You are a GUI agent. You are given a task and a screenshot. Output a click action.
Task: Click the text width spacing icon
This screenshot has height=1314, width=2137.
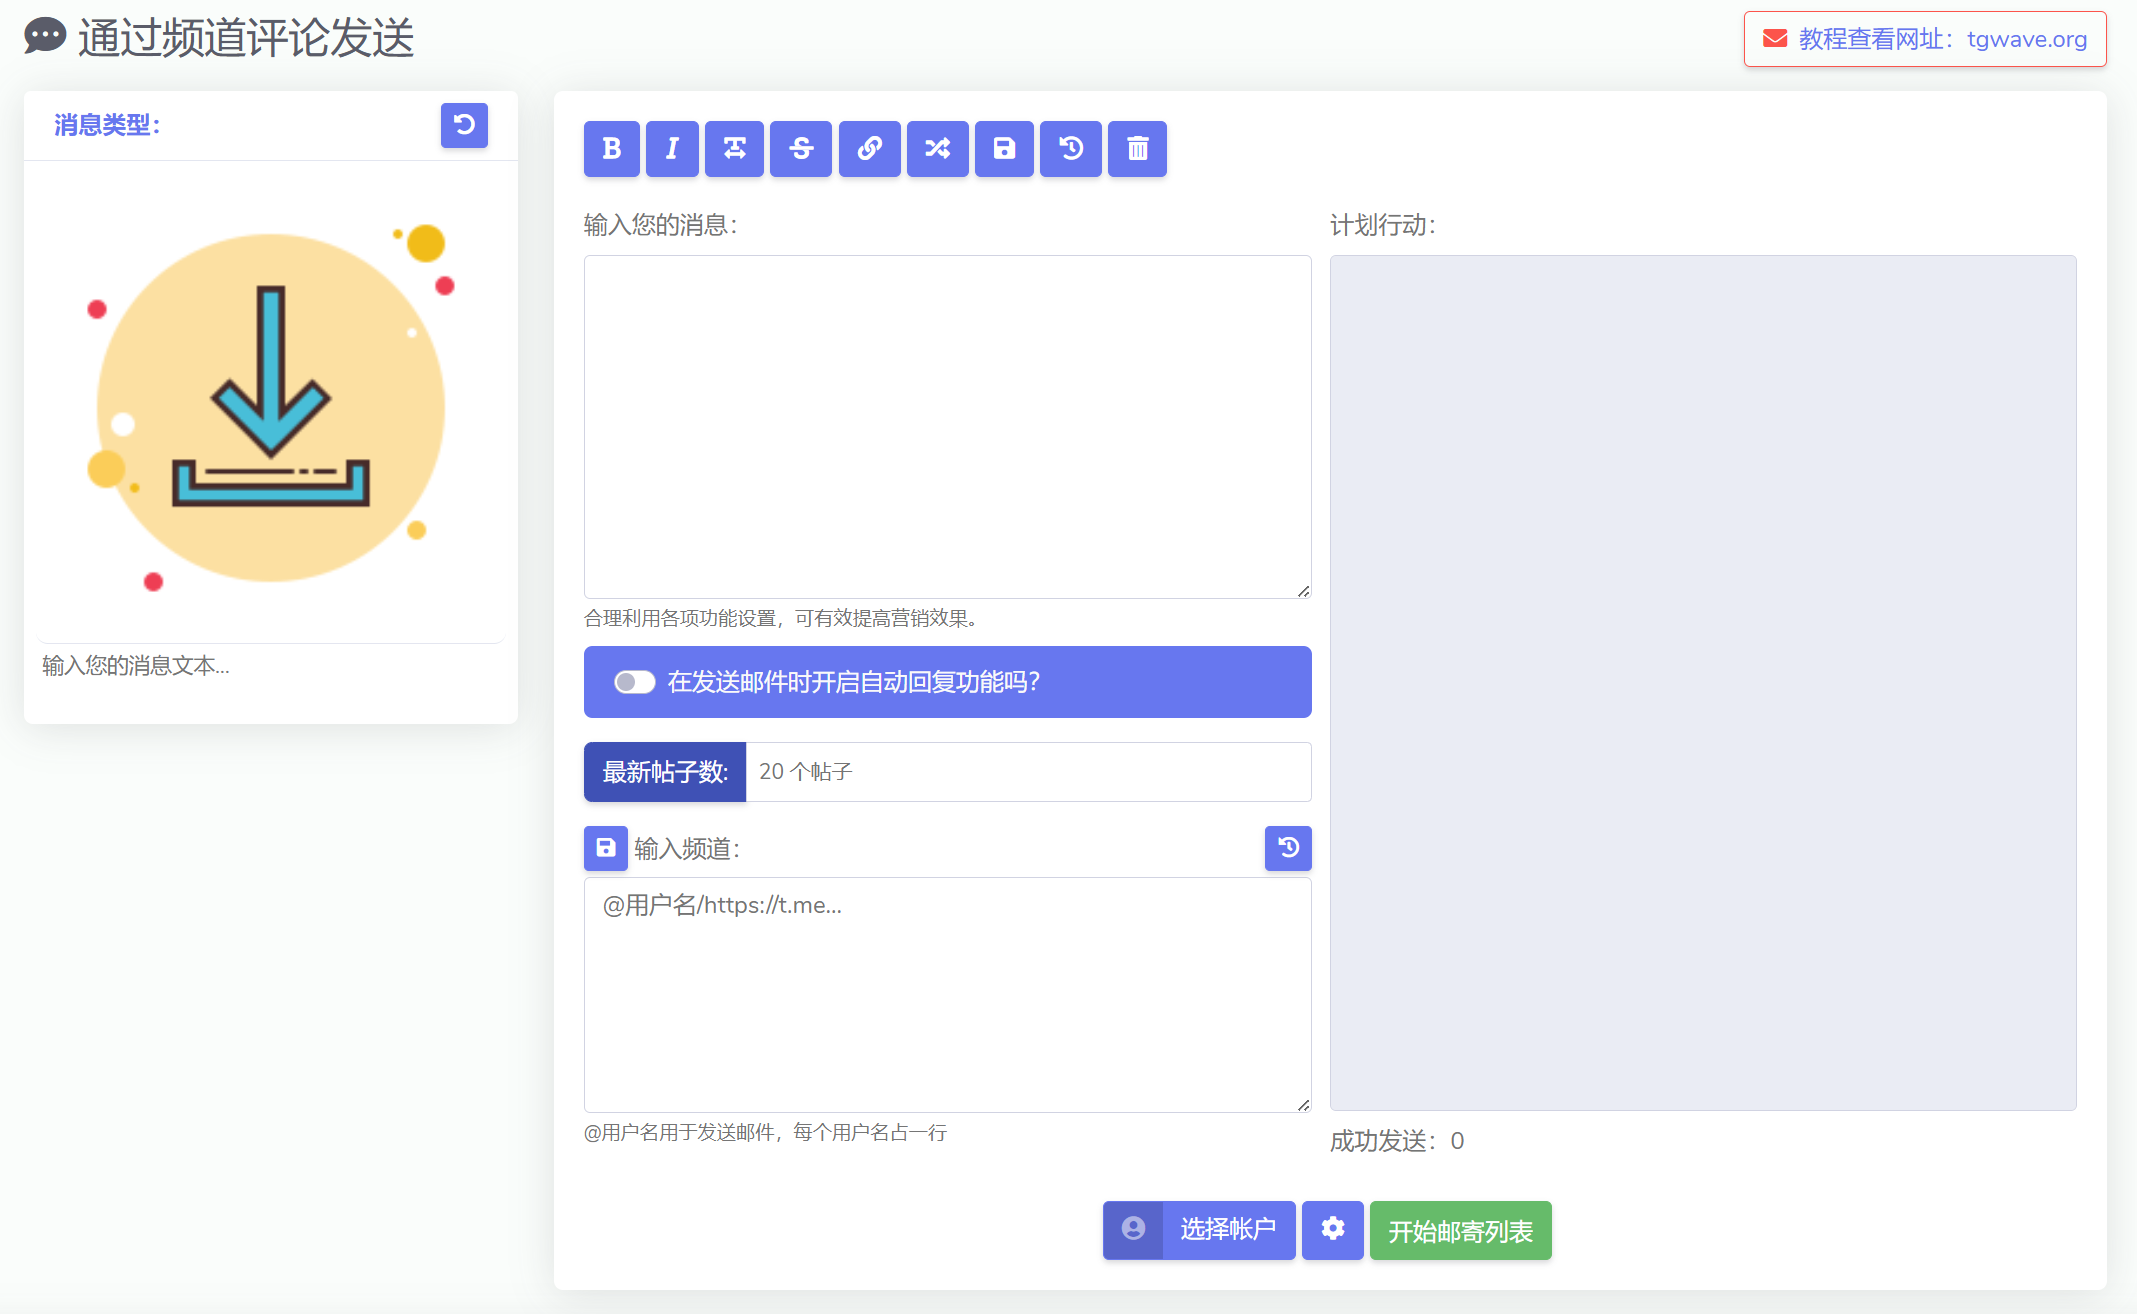(x=734, y=149)
